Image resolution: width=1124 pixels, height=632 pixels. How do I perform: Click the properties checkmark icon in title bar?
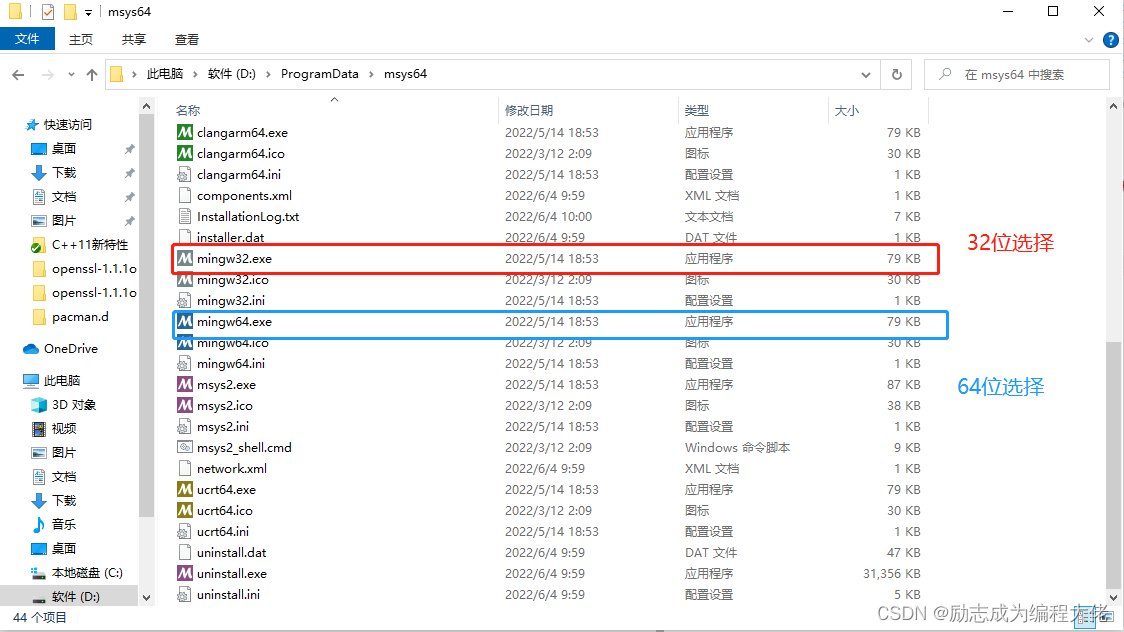pyautogui.click(x=47, y=11)
